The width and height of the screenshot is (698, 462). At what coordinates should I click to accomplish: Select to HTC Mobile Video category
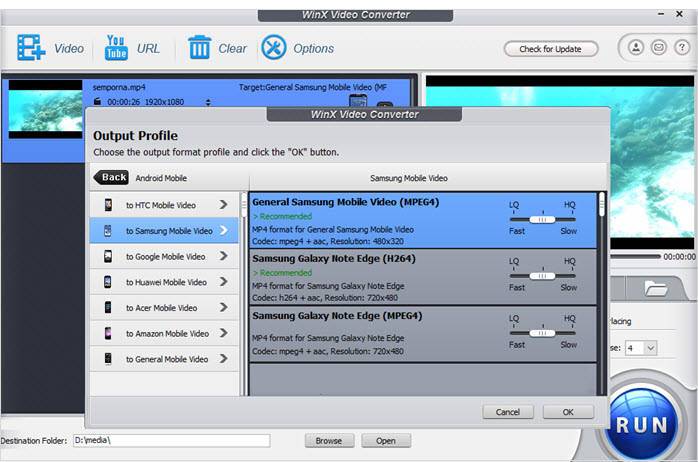164,205
